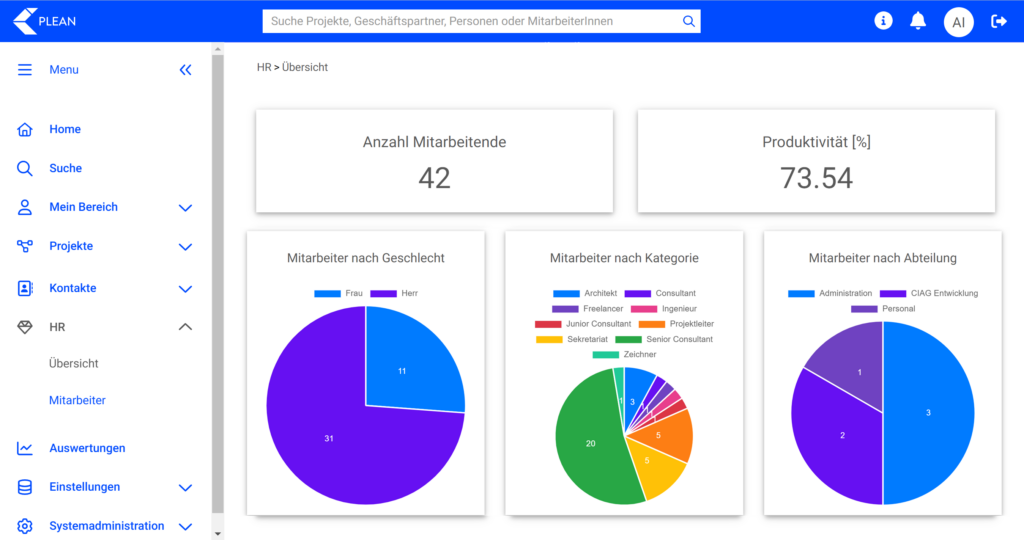Open Projekte menu item
Screen dimensions: 1024x540
71,246
